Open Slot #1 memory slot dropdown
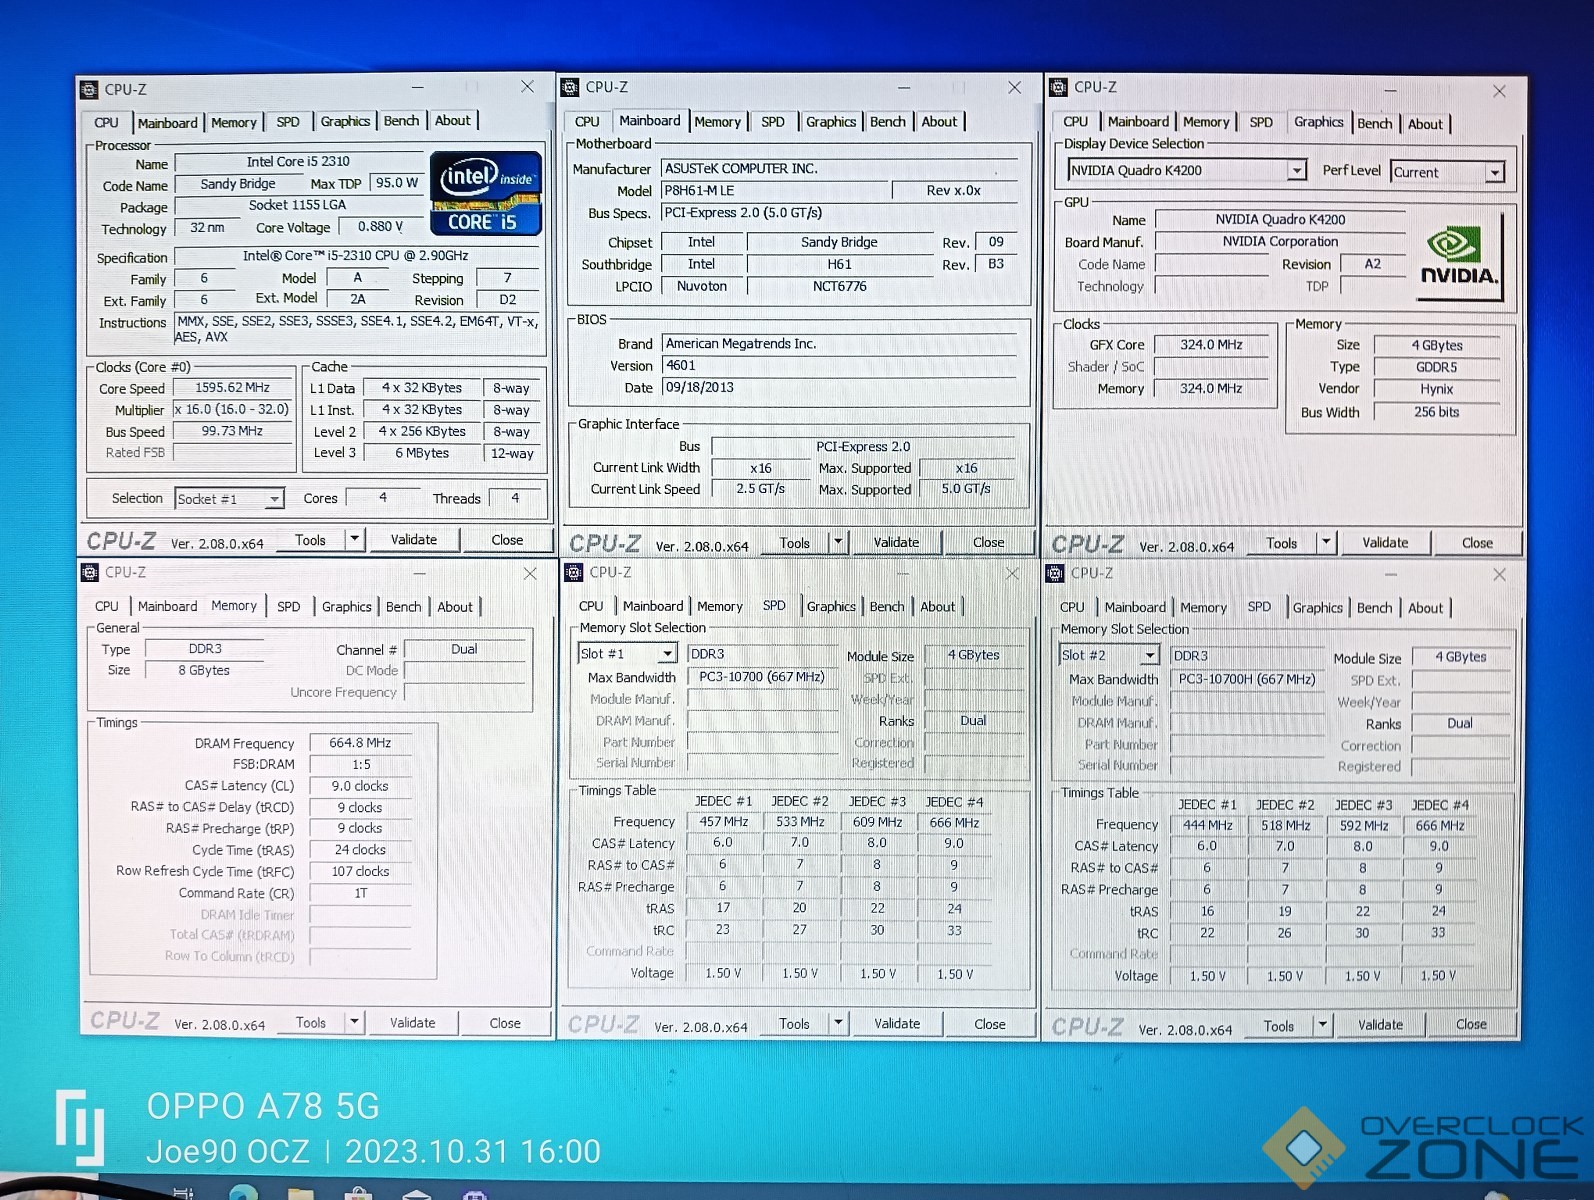 click(667, 654)
